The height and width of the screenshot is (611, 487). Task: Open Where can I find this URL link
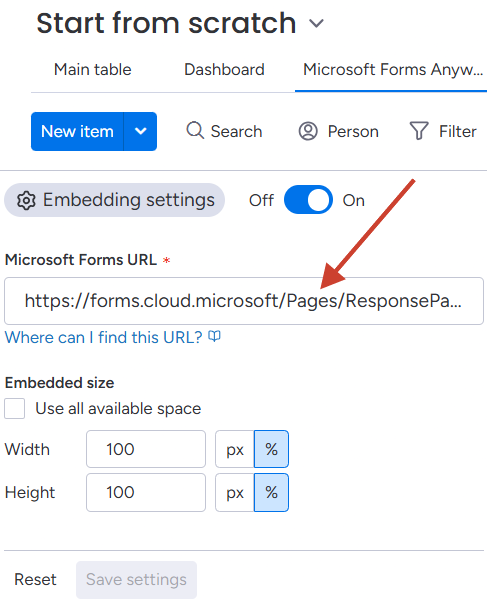(x=103, y=337)
